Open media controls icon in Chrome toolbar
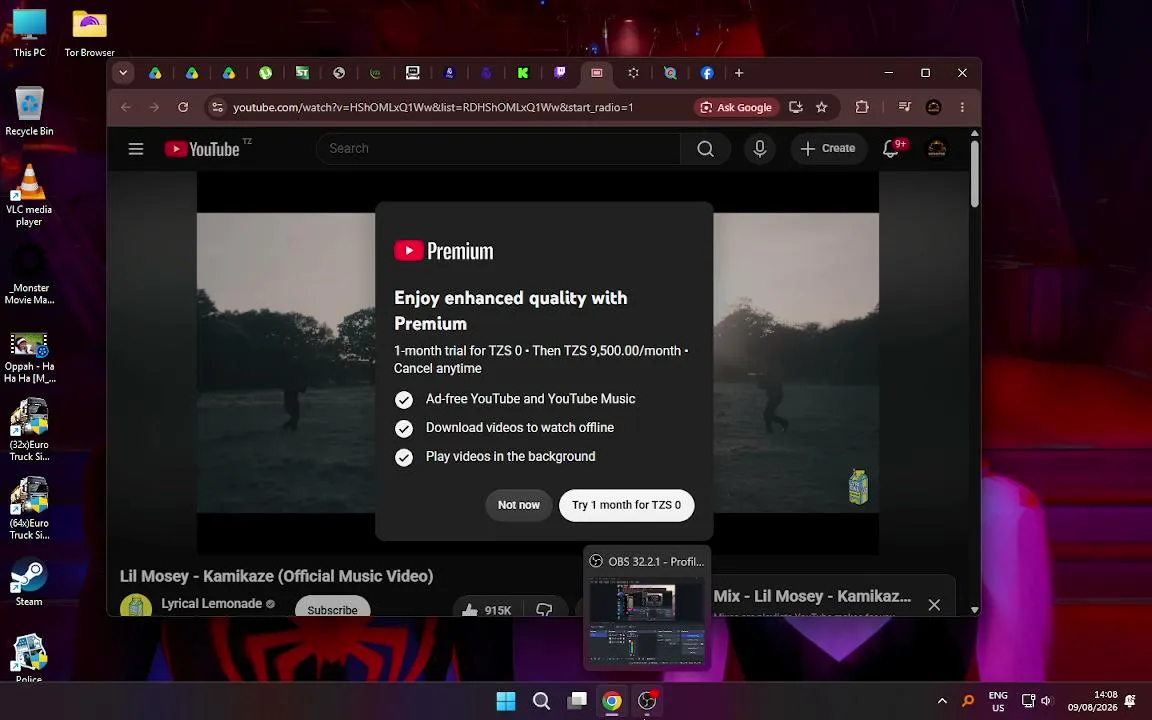Viewport: 1152px width, 720px height. 905,107
